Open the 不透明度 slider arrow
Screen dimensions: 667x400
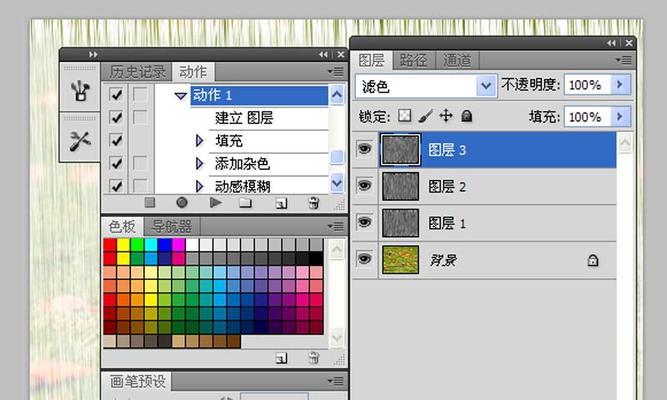[620, 85]
